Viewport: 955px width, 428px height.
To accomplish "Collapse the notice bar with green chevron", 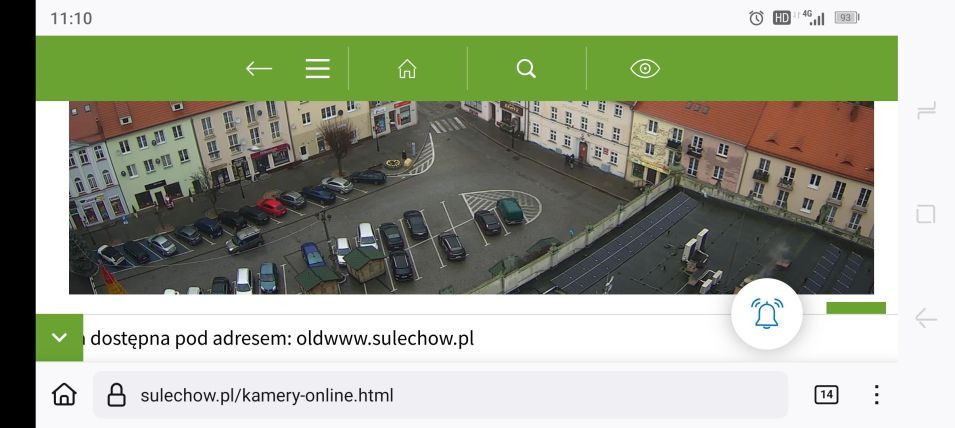I will coord(59,337).
